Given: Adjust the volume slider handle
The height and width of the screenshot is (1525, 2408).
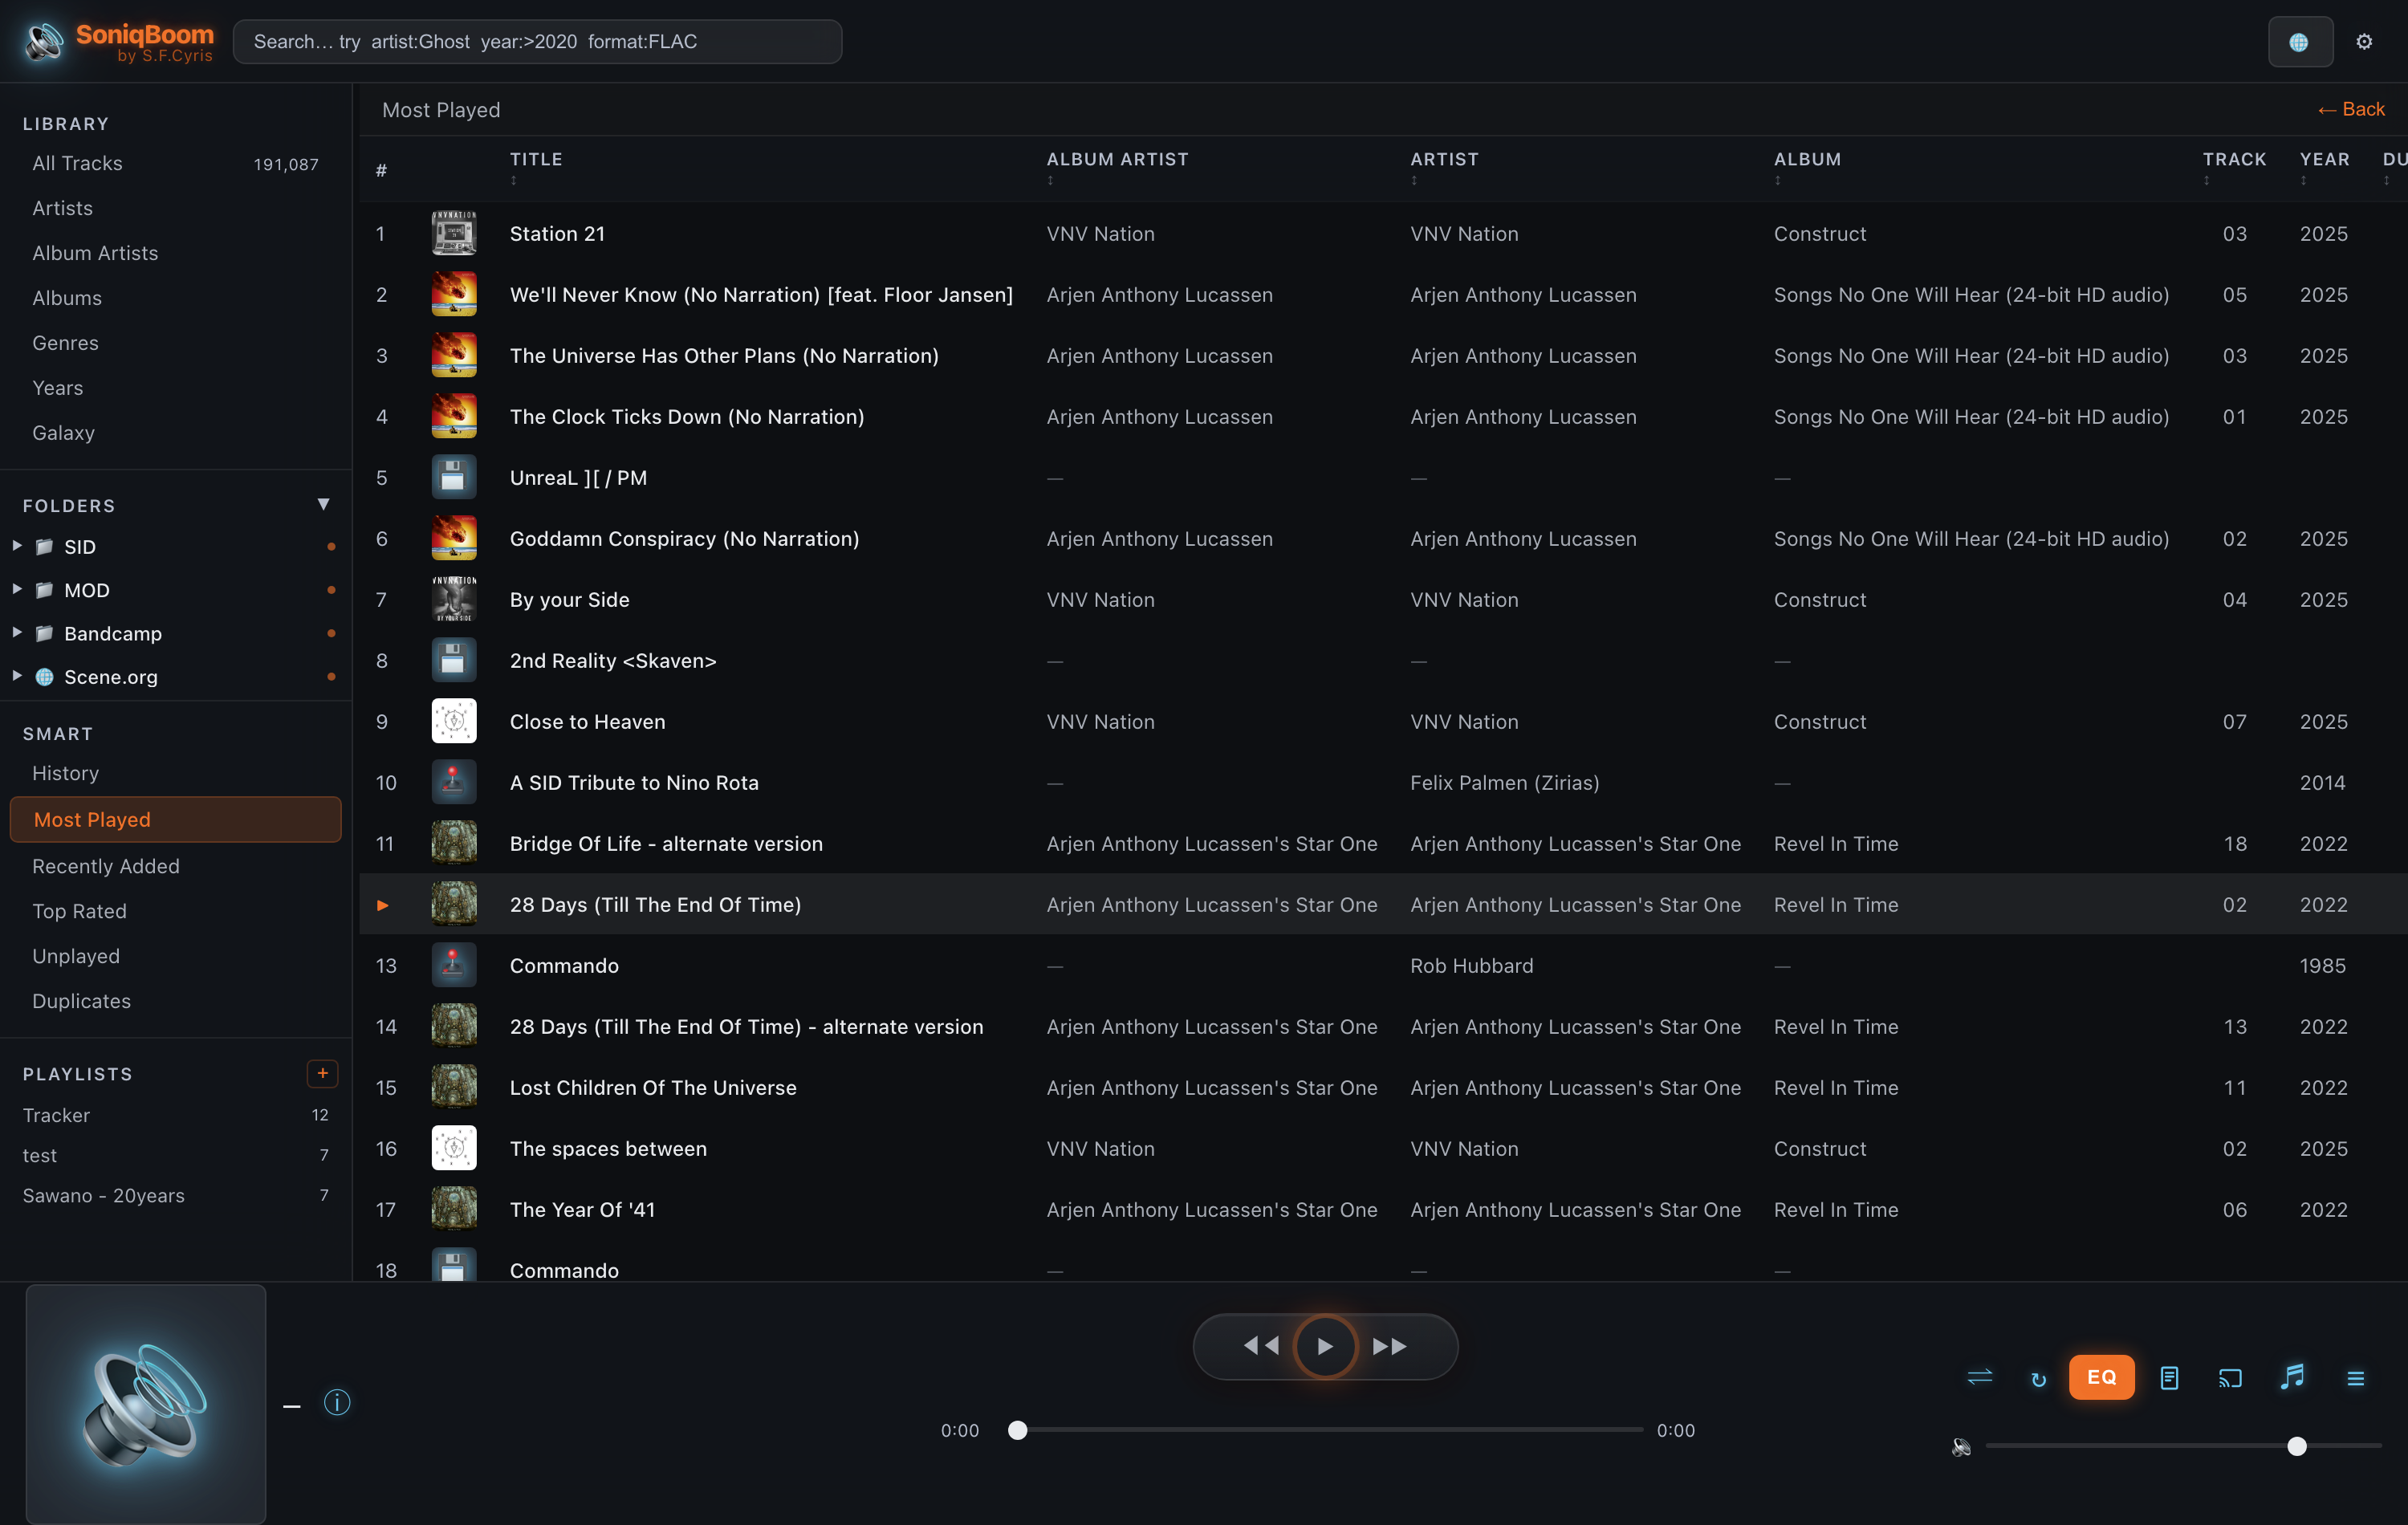Looking at the screenshot, I should (2297, 1446).
